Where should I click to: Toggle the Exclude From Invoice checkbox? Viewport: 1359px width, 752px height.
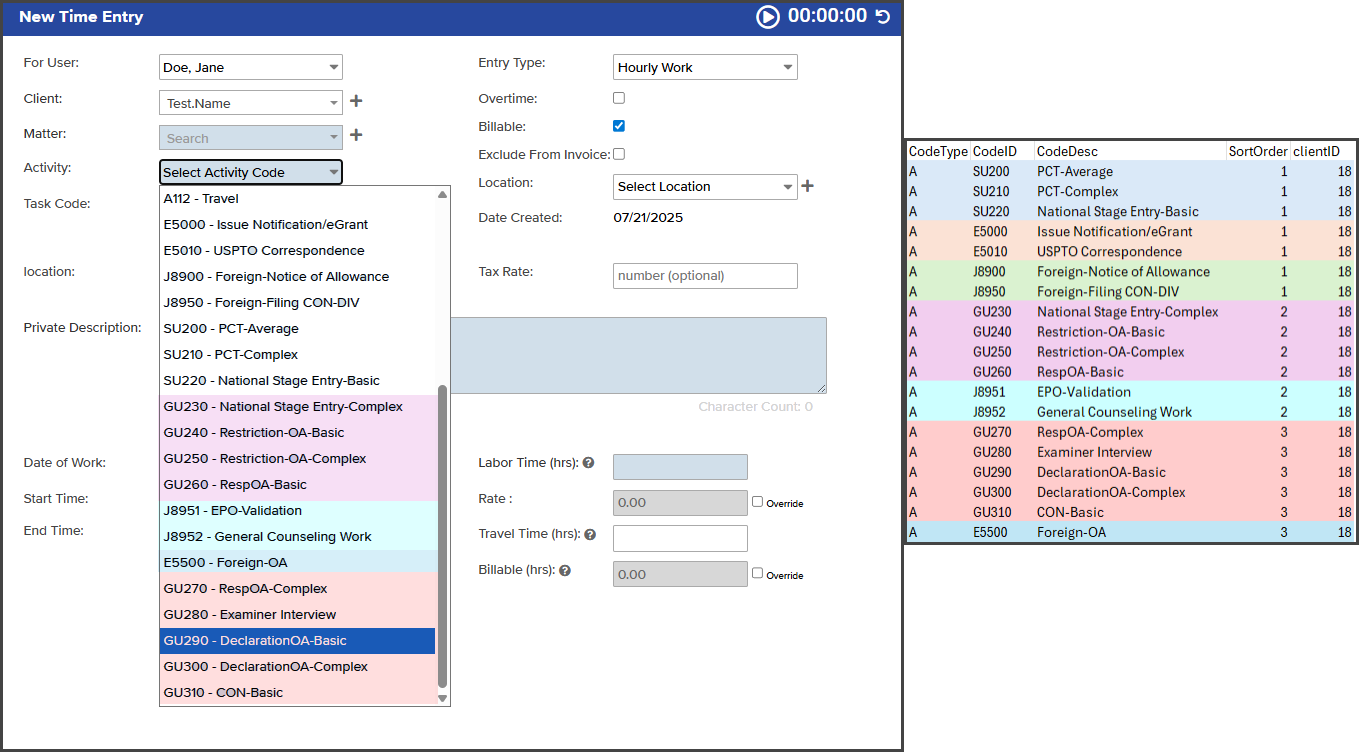tap(619, 154)
